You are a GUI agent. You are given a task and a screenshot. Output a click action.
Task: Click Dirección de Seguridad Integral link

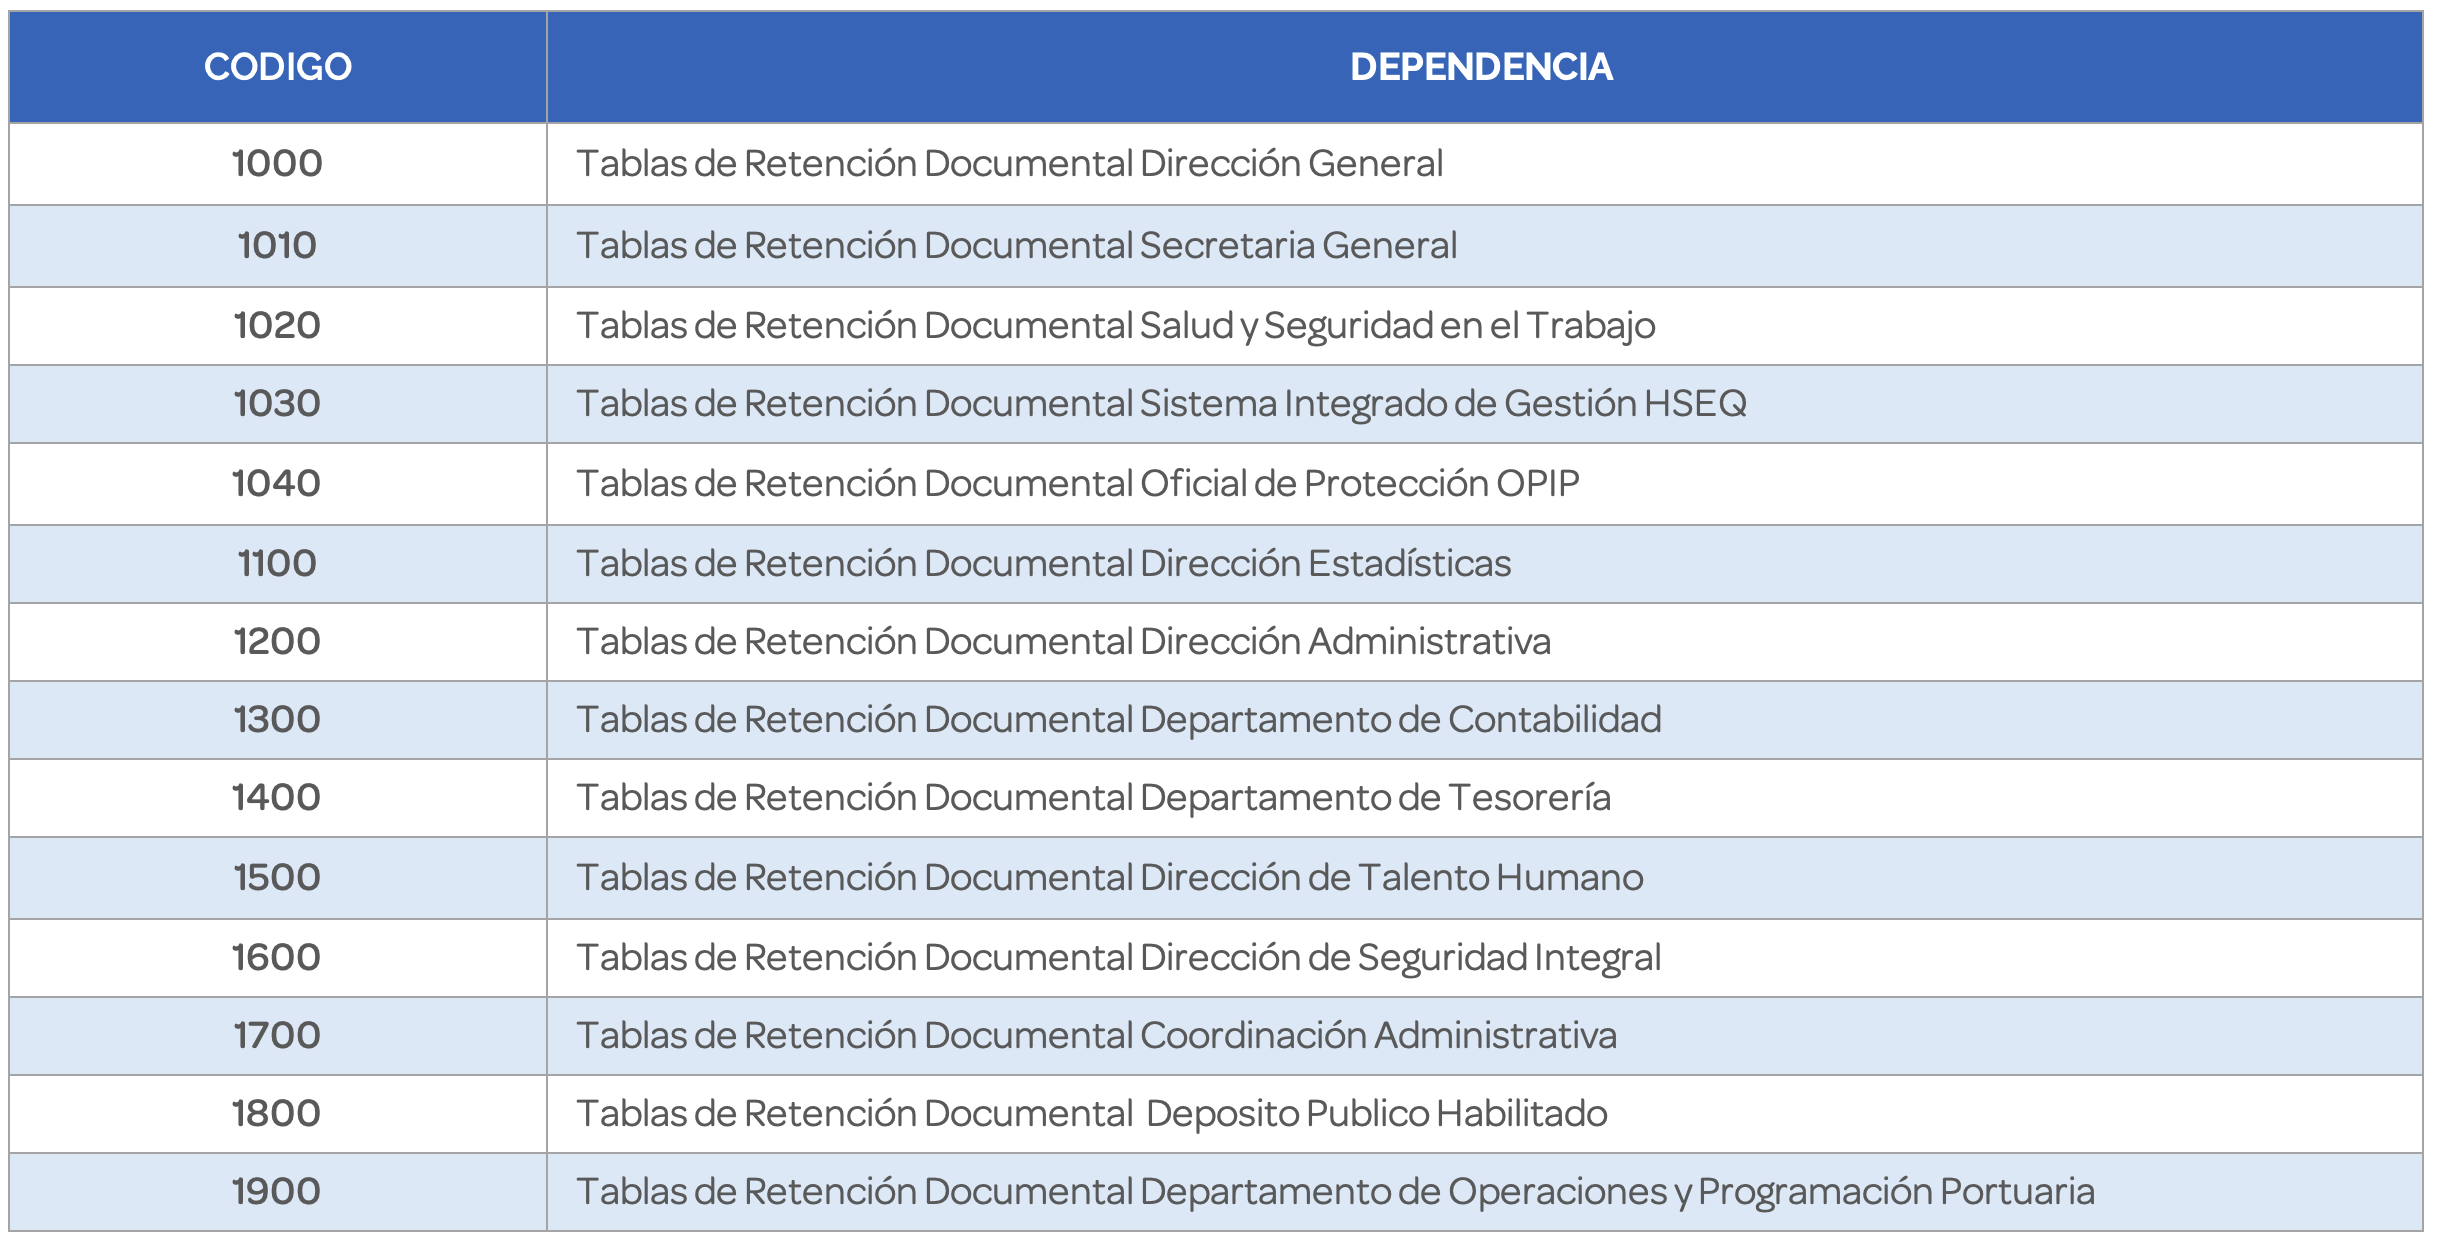coord(1119,958)
